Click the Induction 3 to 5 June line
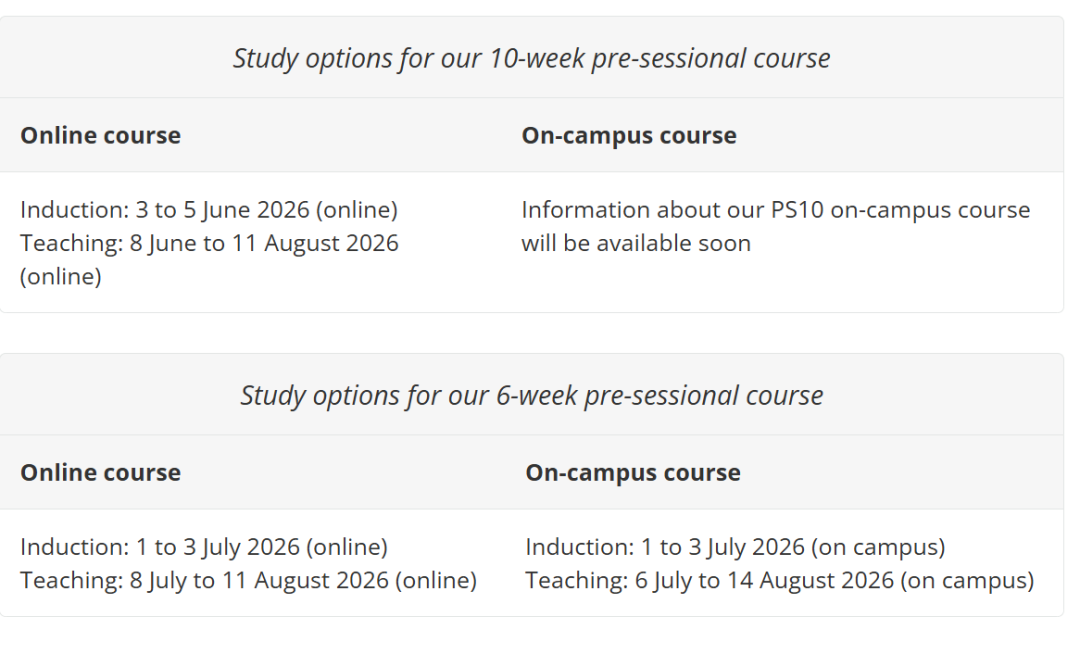 click(x=208, y=210)
